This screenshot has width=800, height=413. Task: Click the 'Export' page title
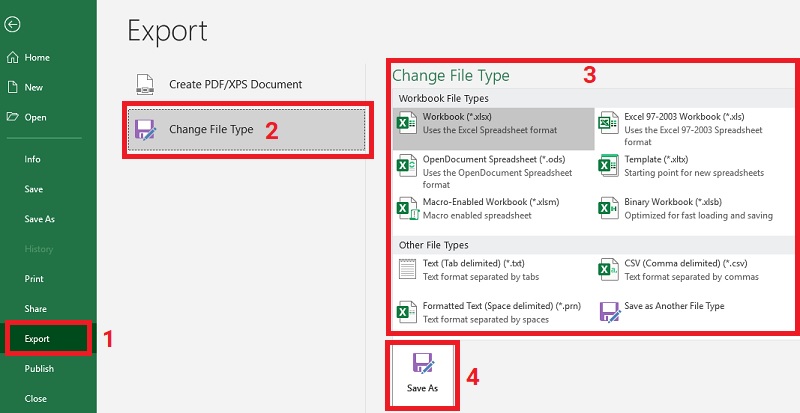click(167, 32)
